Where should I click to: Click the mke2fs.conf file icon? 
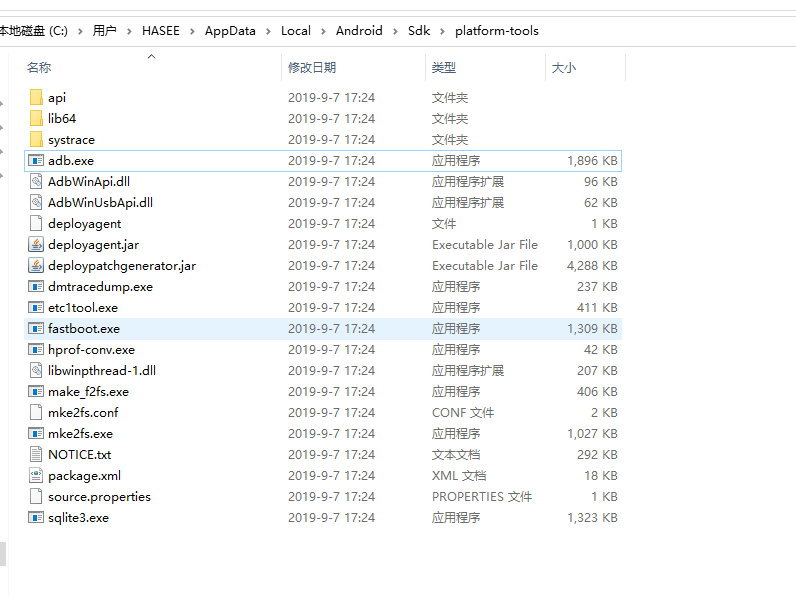pyautogui.click(x=36, y=413)
